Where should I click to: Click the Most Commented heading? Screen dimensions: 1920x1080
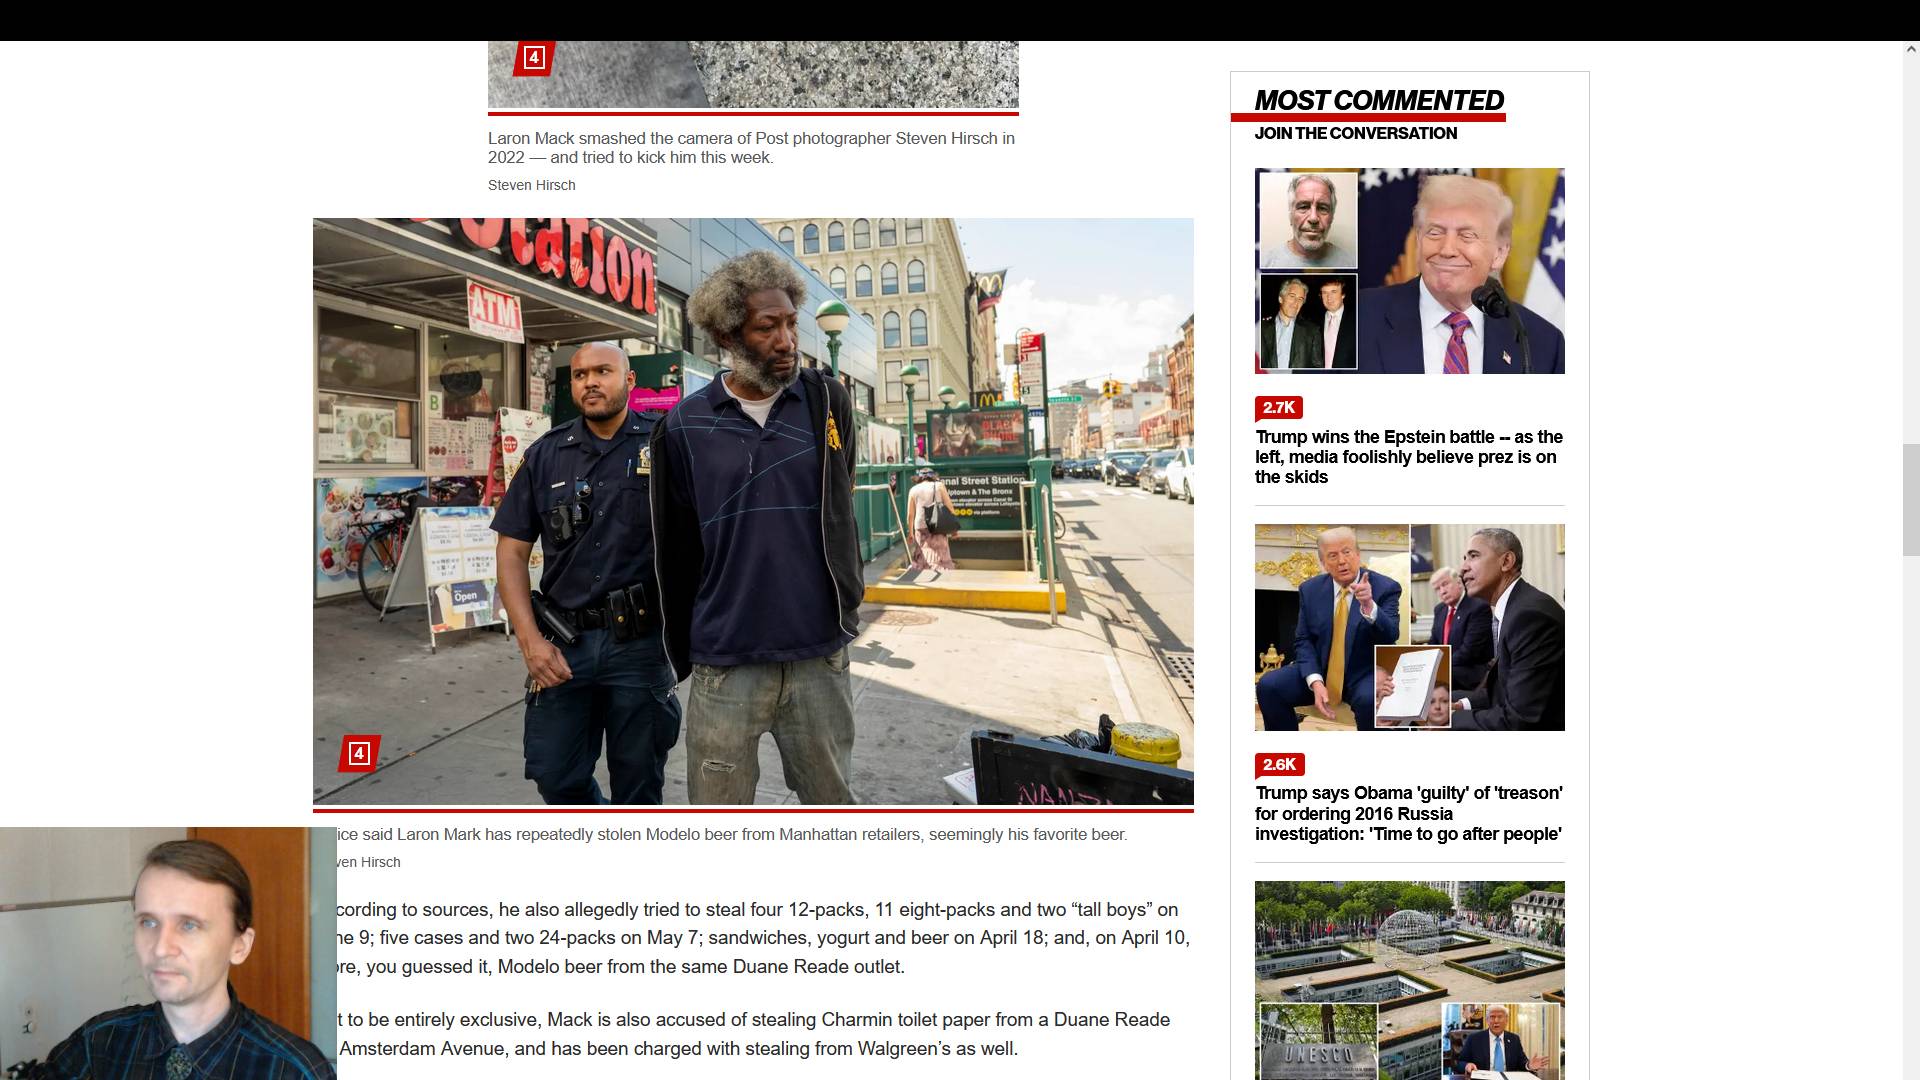1378,101
